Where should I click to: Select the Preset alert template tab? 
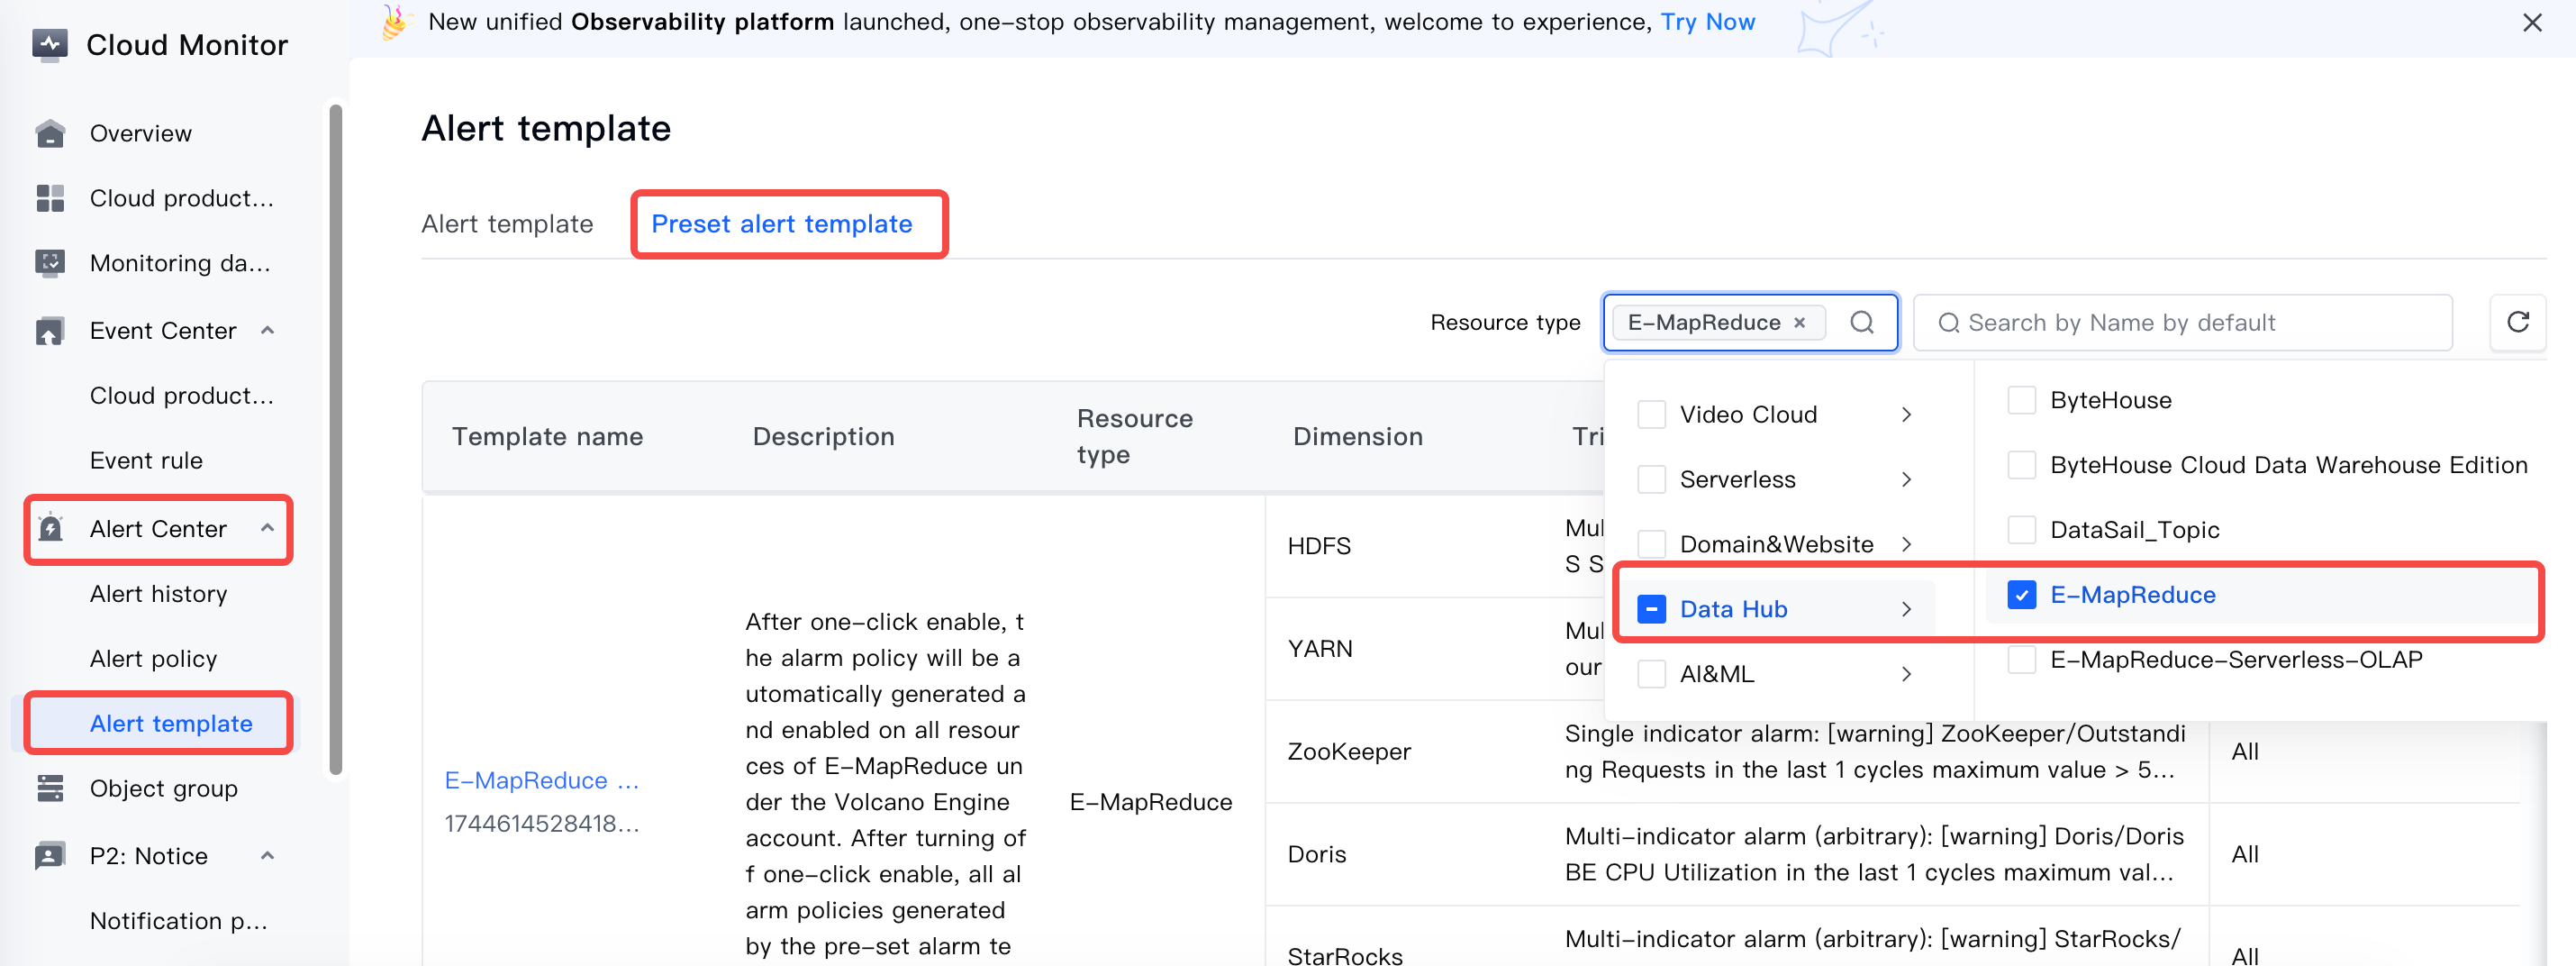tap(781, 223)
